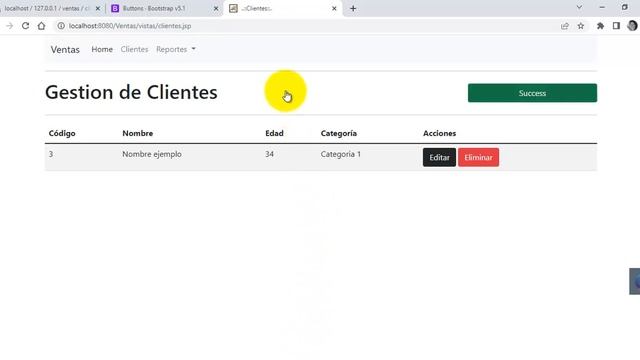Close the Buttons Bootstrap tab

pyautogui.click(x=216, y=8)
